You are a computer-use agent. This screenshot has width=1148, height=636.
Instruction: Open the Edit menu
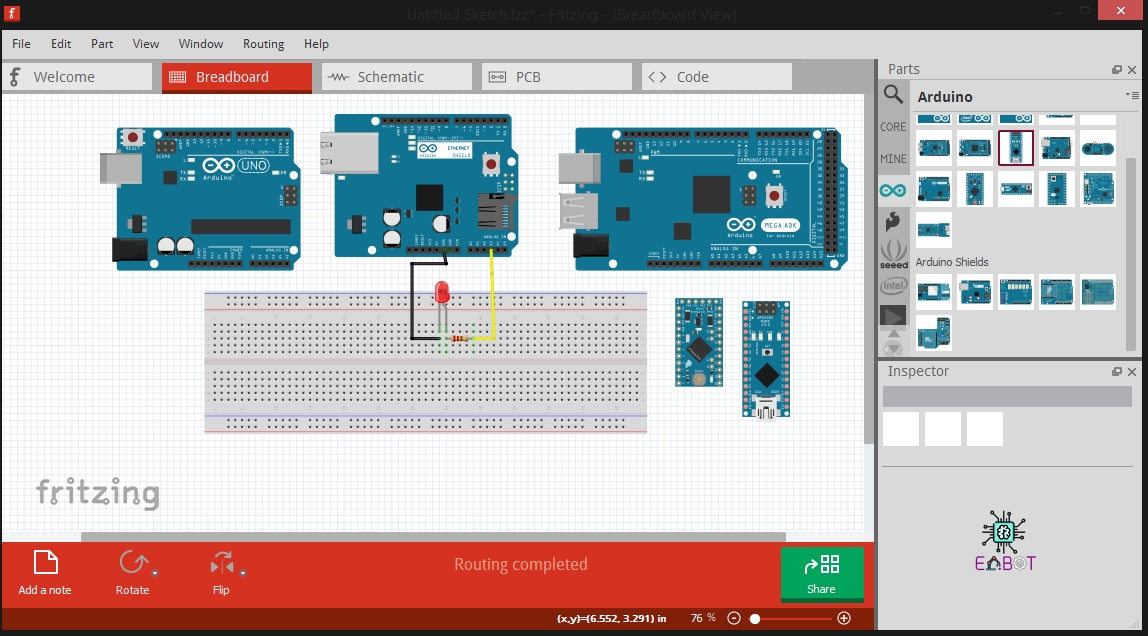pyautogui.click(x=61, y=44)
